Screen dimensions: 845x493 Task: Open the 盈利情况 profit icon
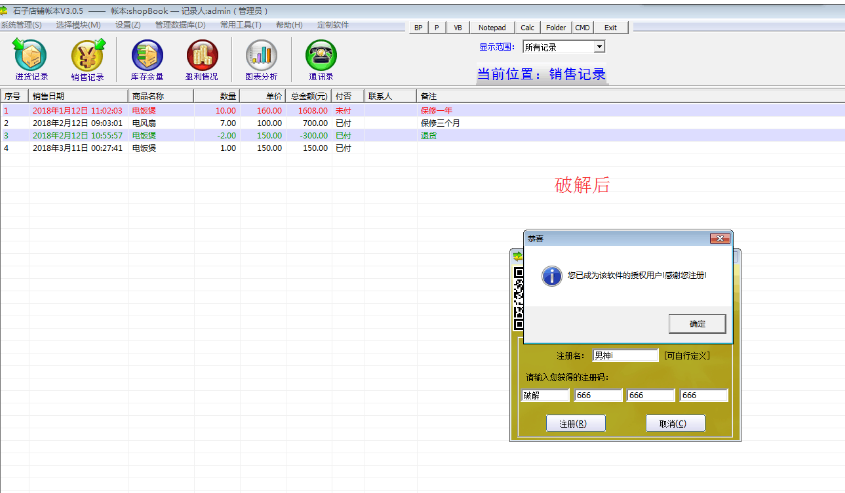coord(202,60)
